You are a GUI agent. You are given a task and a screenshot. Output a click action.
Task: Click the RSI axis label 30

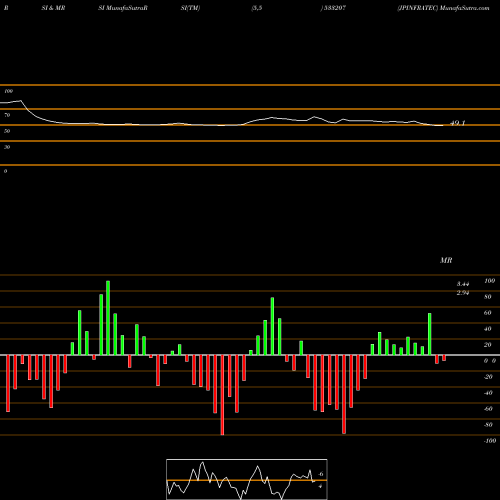click(x=7, y=147)
